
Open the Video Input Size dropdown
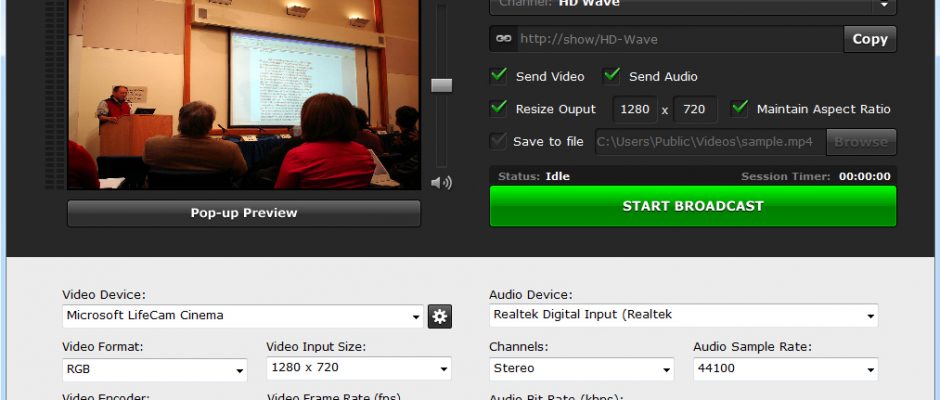(359, 368)
